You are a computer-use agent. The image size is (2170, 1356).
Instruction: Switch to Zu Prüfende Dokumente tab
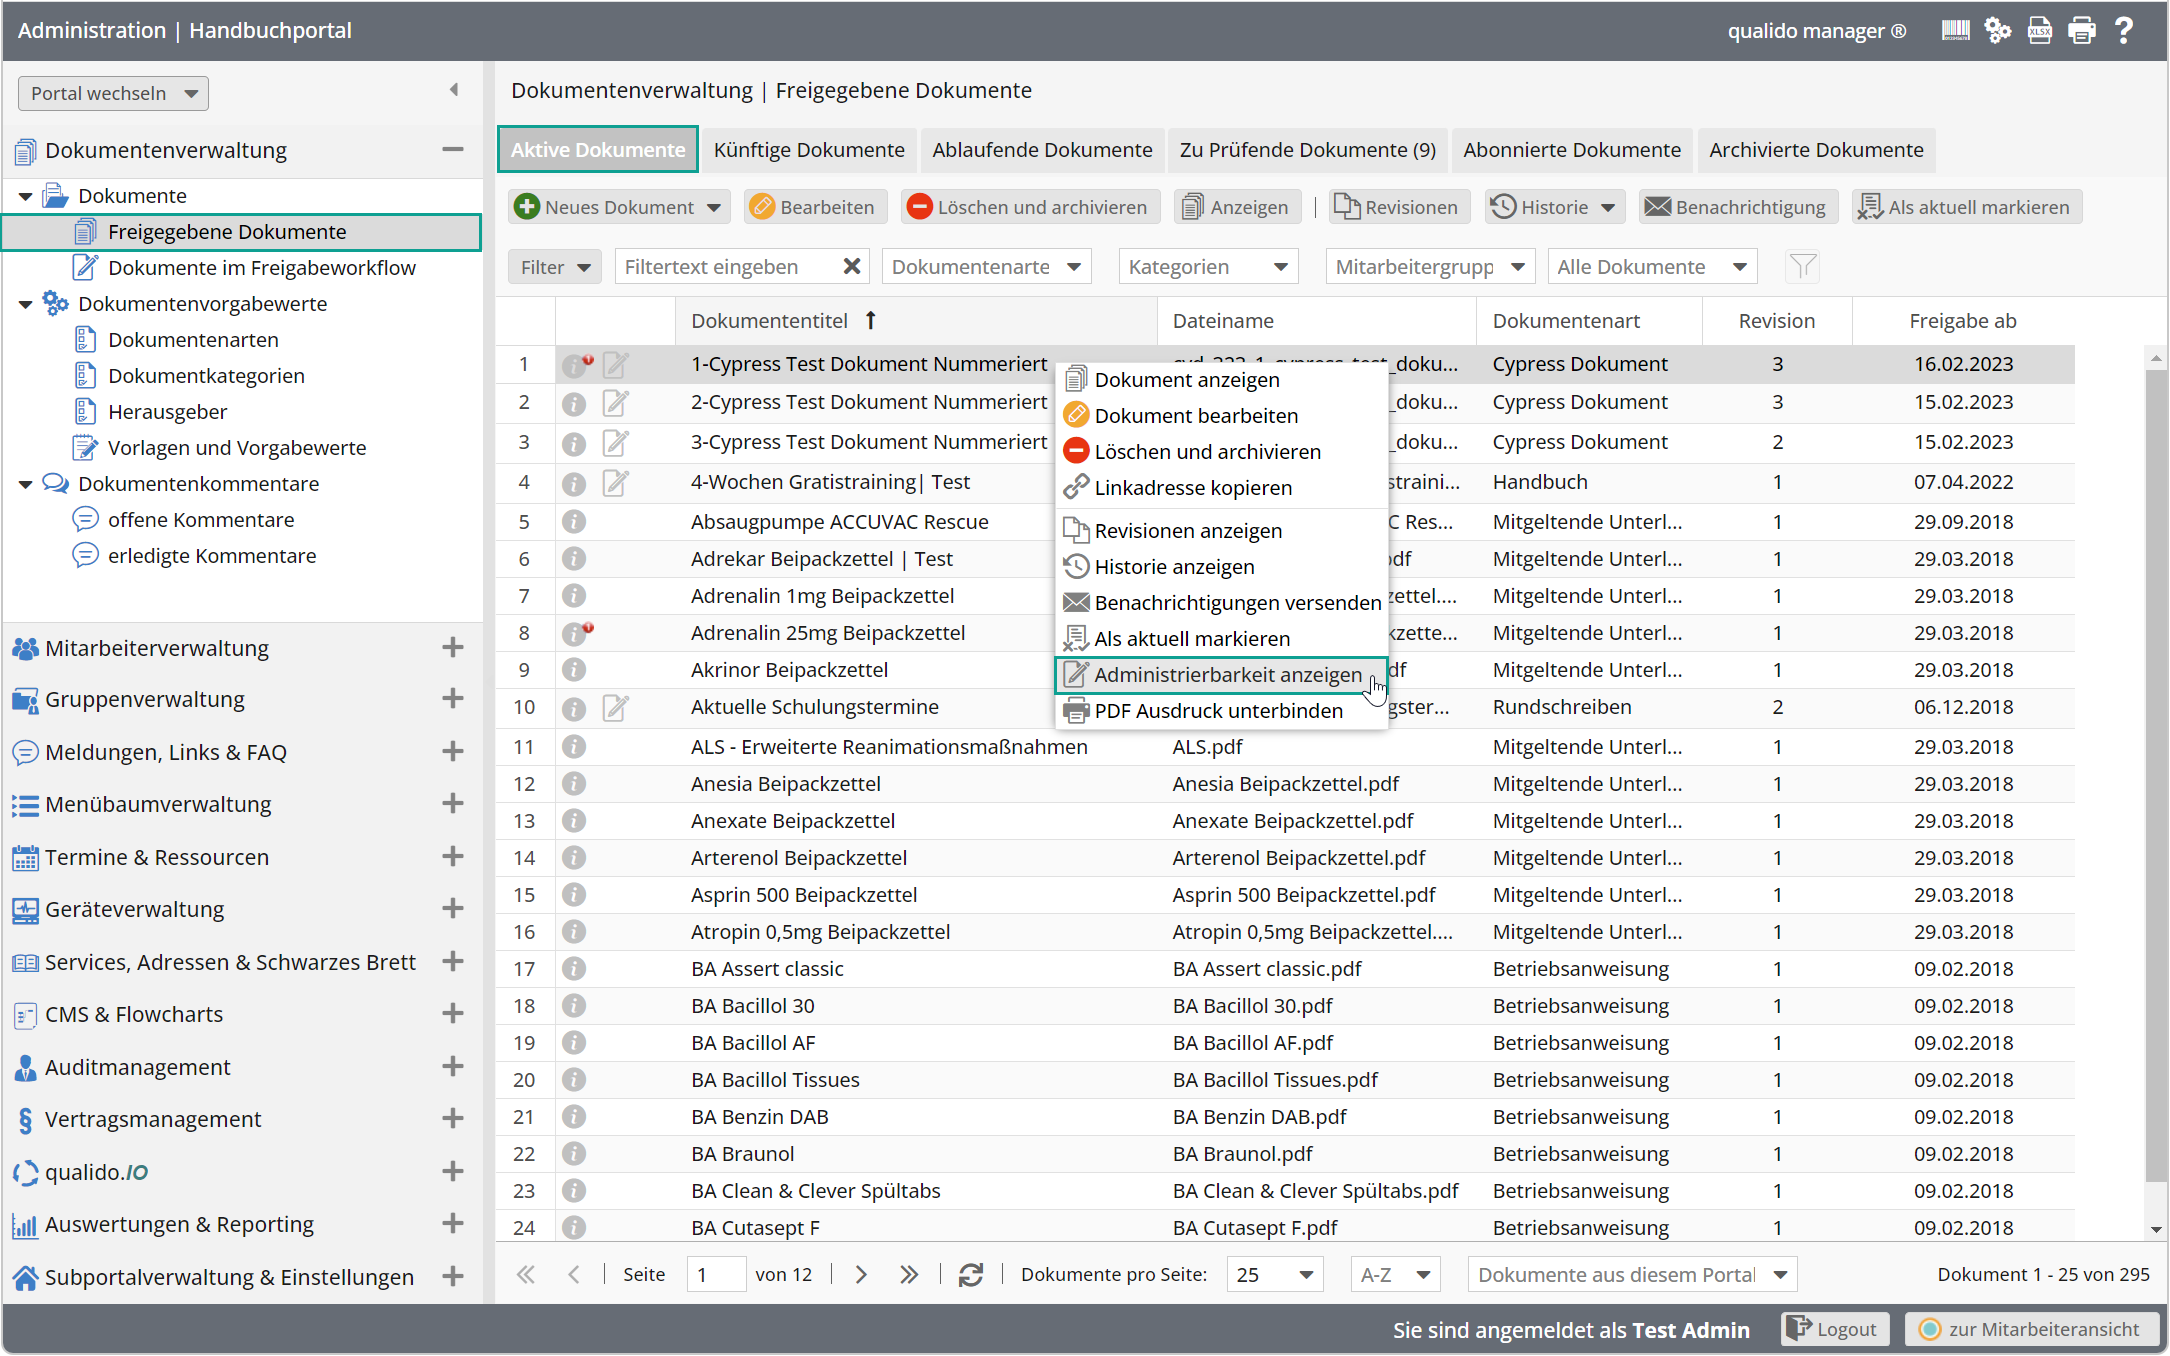coord(1308,150)
